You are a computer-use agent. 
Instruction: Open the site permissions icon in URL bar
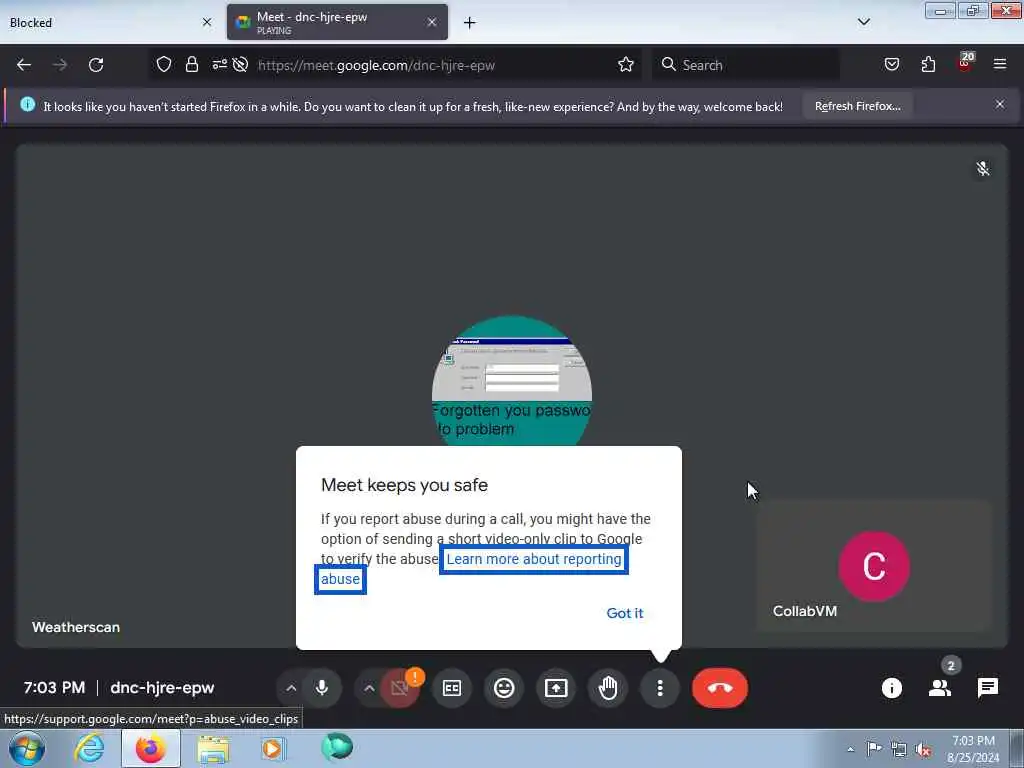219,64
